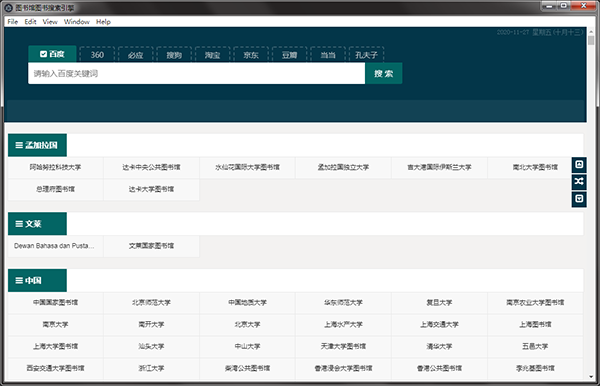Click the vertical scrollbar thumb

coord(591,41)
